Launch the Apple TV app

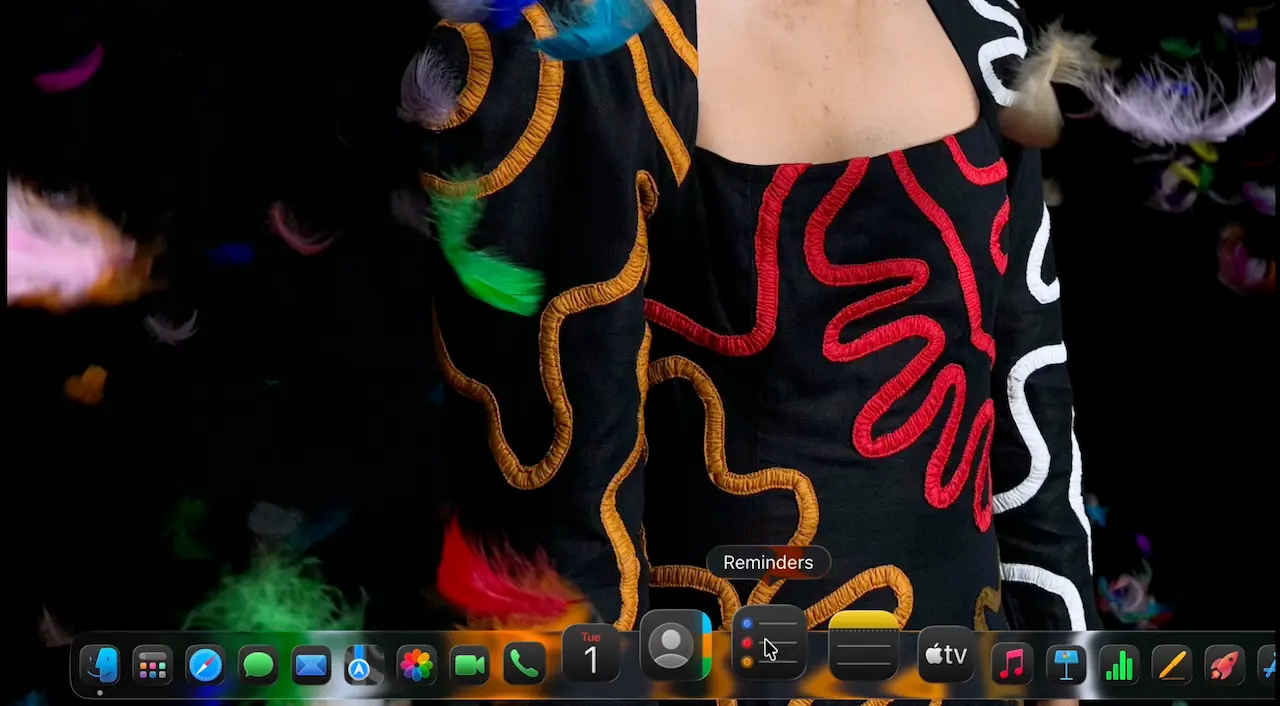pyautogui.click(x=944, y=655)
